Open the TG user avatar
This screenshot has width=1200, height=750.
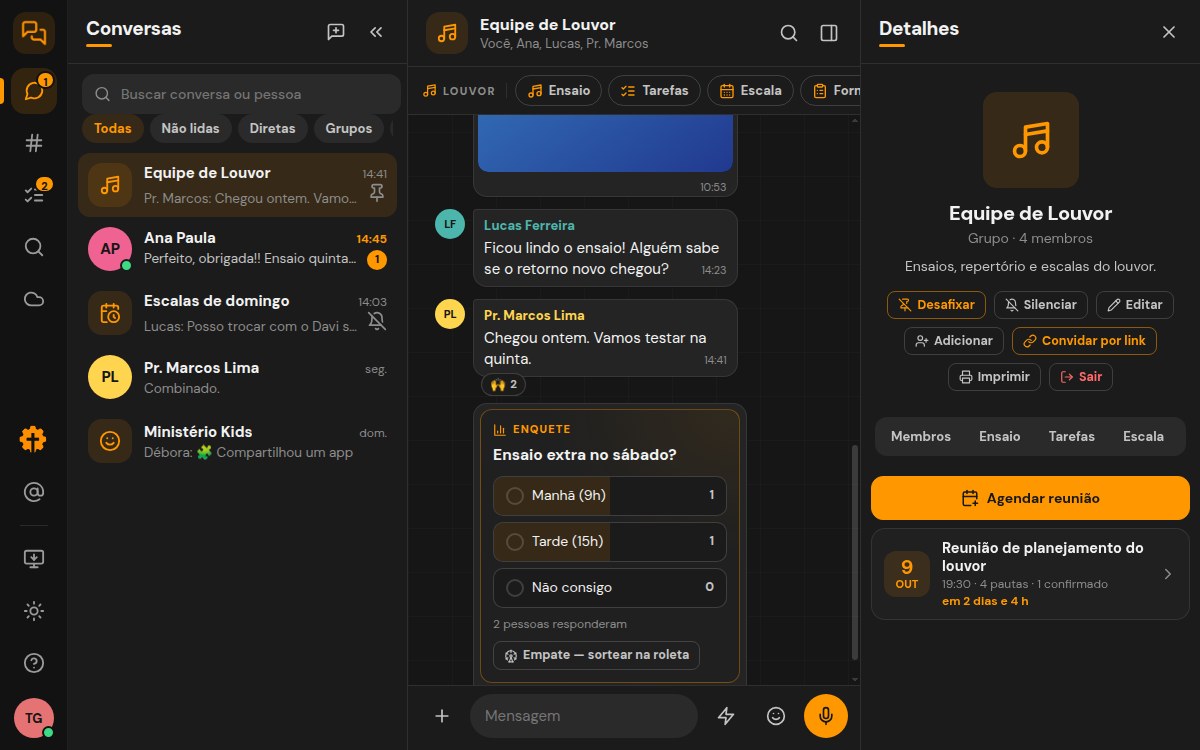tap(34, 718)
